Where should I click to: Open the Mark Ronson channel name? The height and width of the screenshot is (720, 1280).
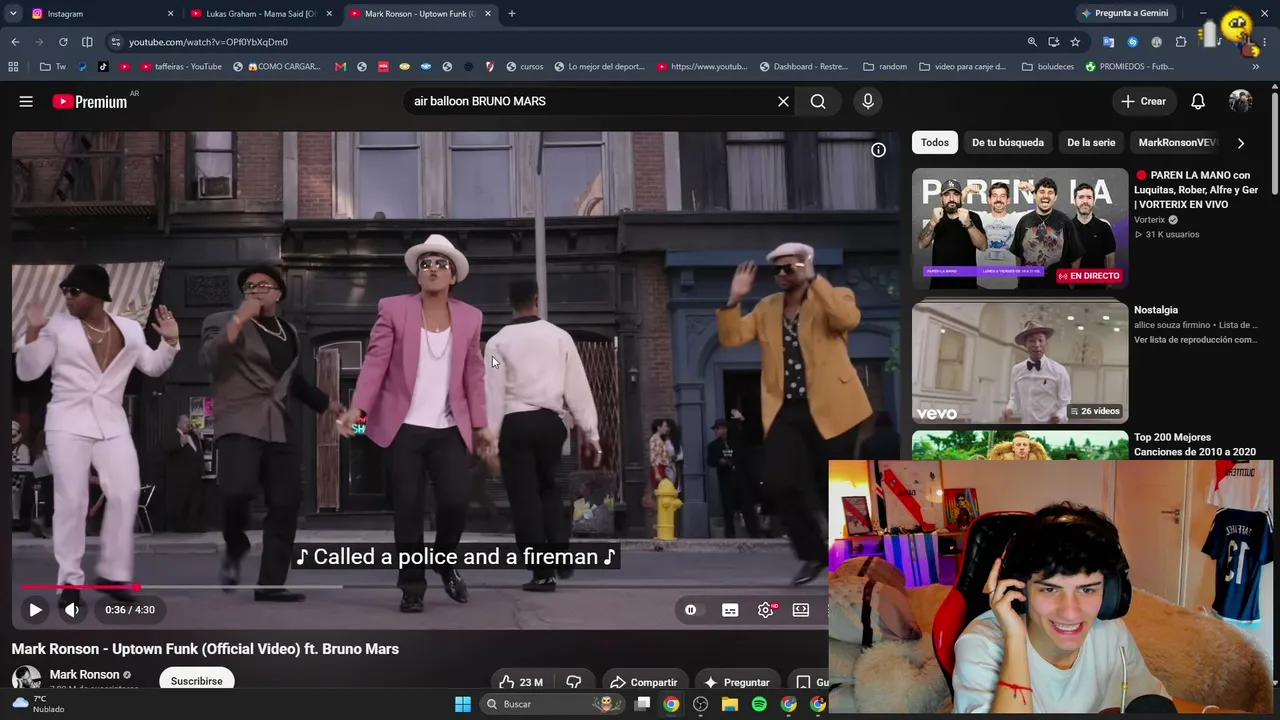(x=84, y=675)
